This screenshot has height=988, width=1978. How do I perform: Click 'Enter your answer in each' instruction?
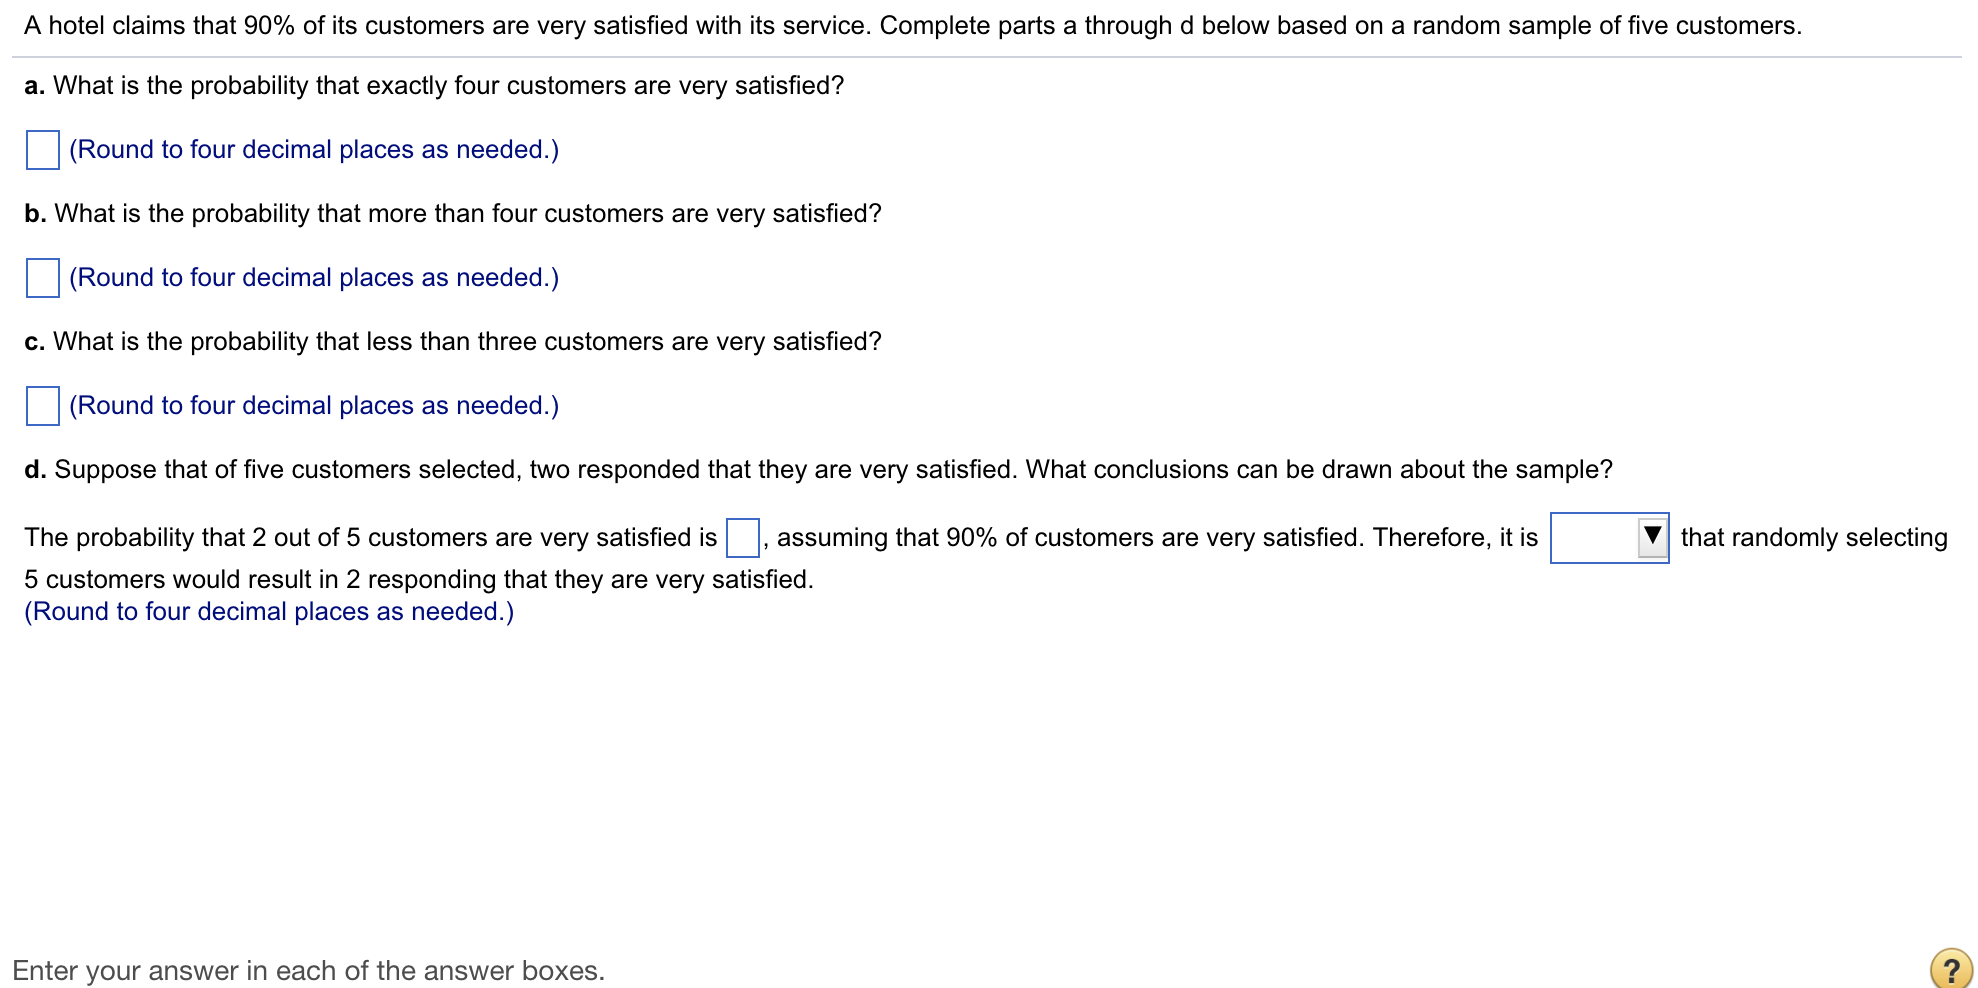pyautogui.click(x=309, y=971)
